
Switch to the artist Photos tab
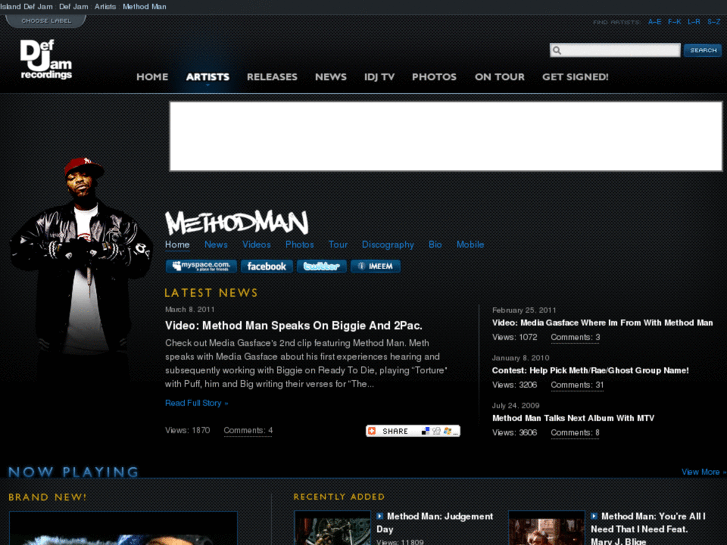click(300, 244)
